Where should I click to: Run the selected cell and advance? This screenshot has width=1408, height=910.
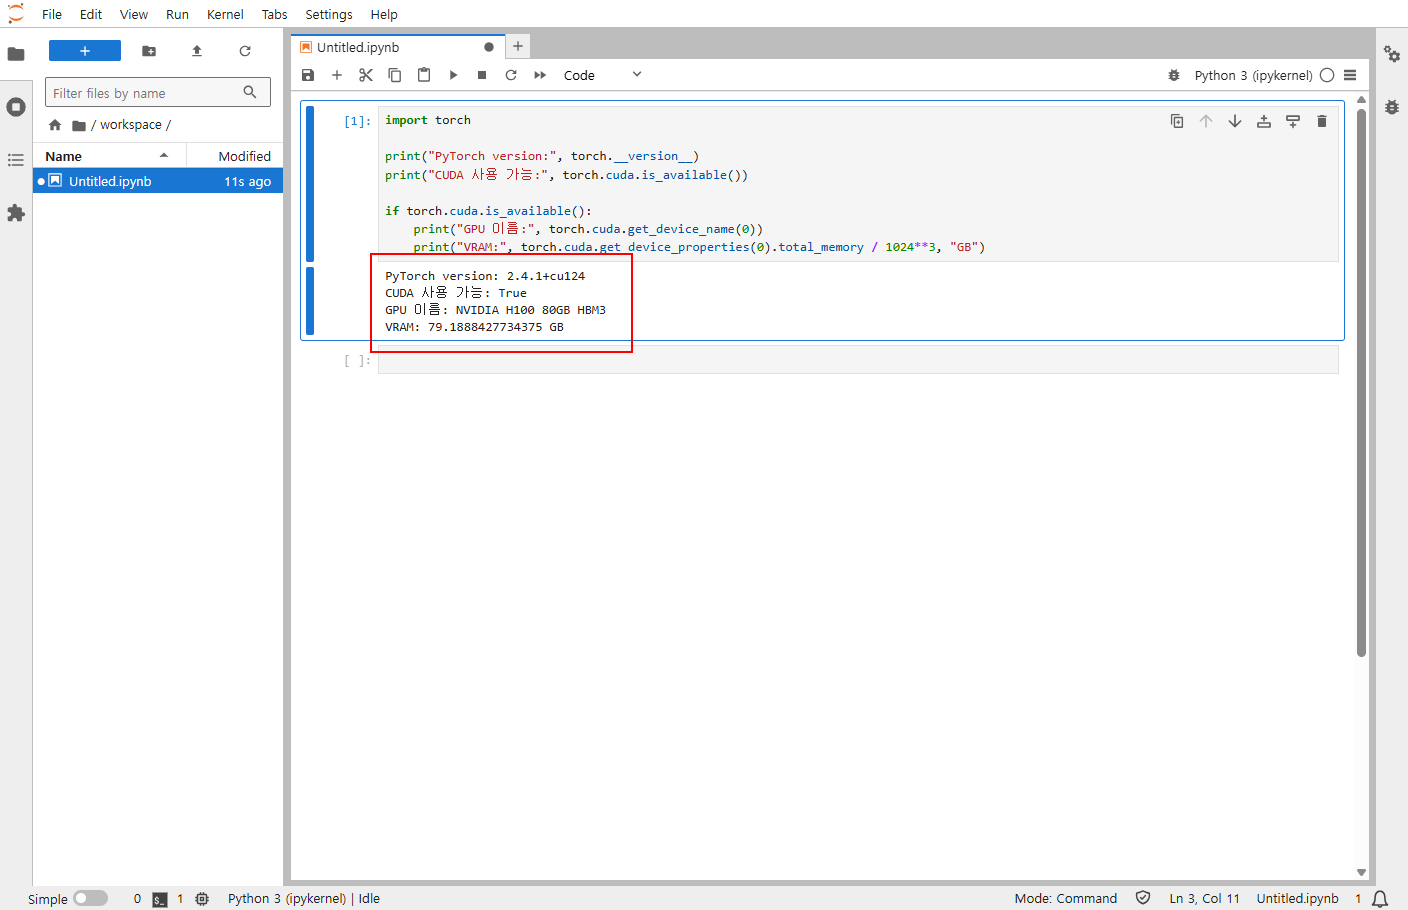coord(453,75)
